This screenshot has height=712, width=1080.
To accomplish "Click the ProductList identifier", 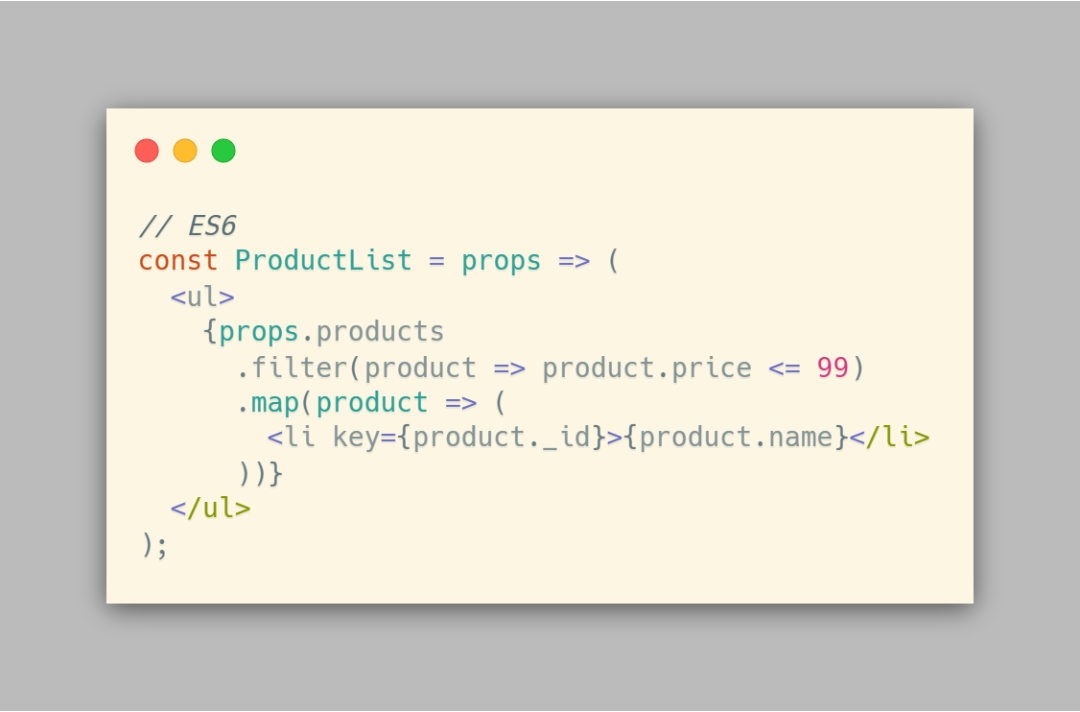I will [x=324, y=260].
